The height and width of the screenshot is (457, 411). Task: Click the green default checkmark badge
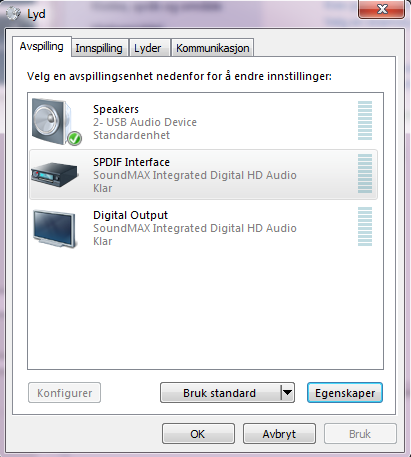[x=74, y=138]
